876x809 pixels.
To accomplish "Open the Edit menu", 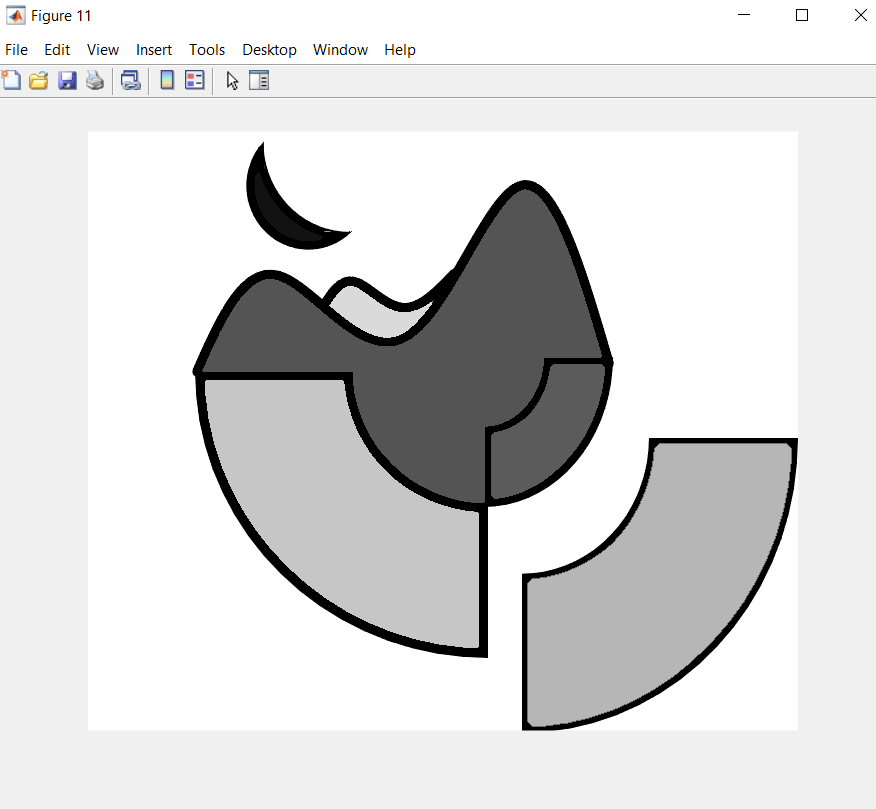I will (56, 49).
